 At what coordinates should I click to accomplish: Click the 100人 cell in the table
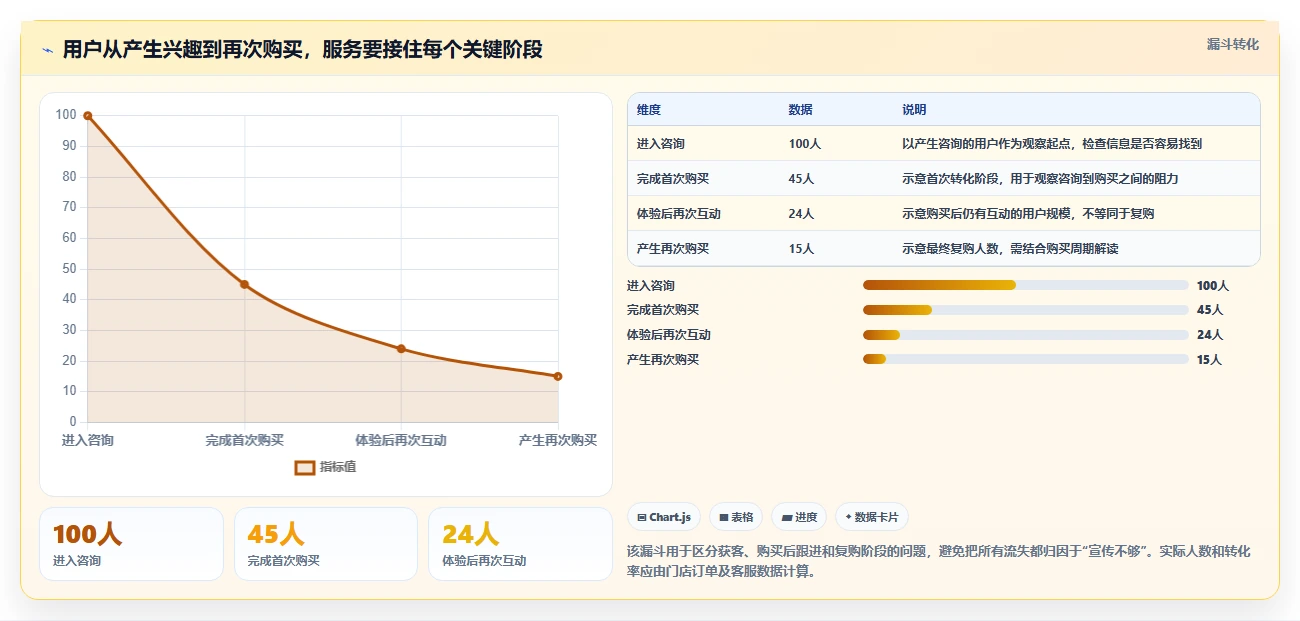[x=805, y=144]
